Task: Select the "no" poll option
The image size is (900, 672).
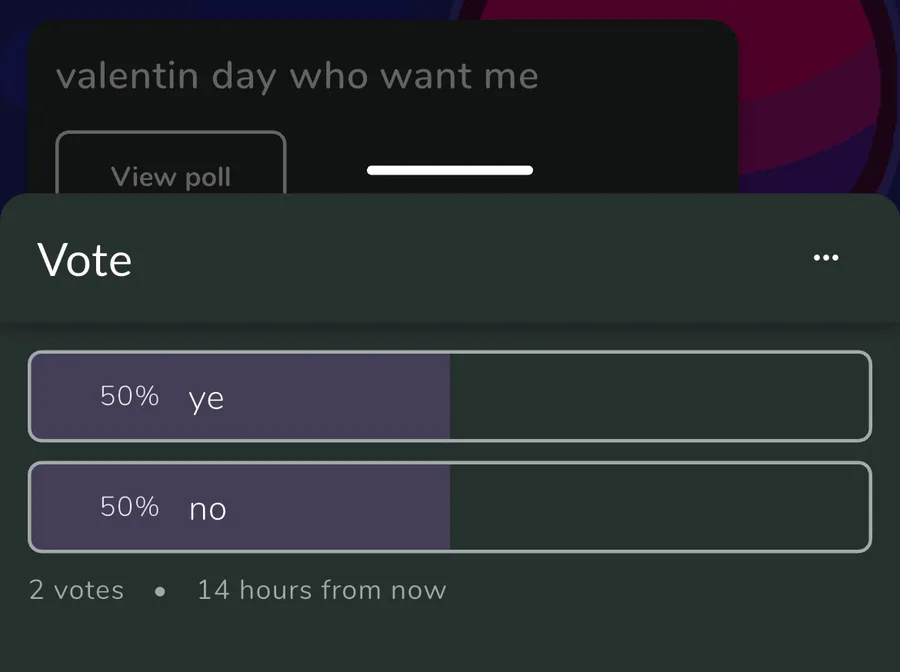Action: tap(449, 507)
